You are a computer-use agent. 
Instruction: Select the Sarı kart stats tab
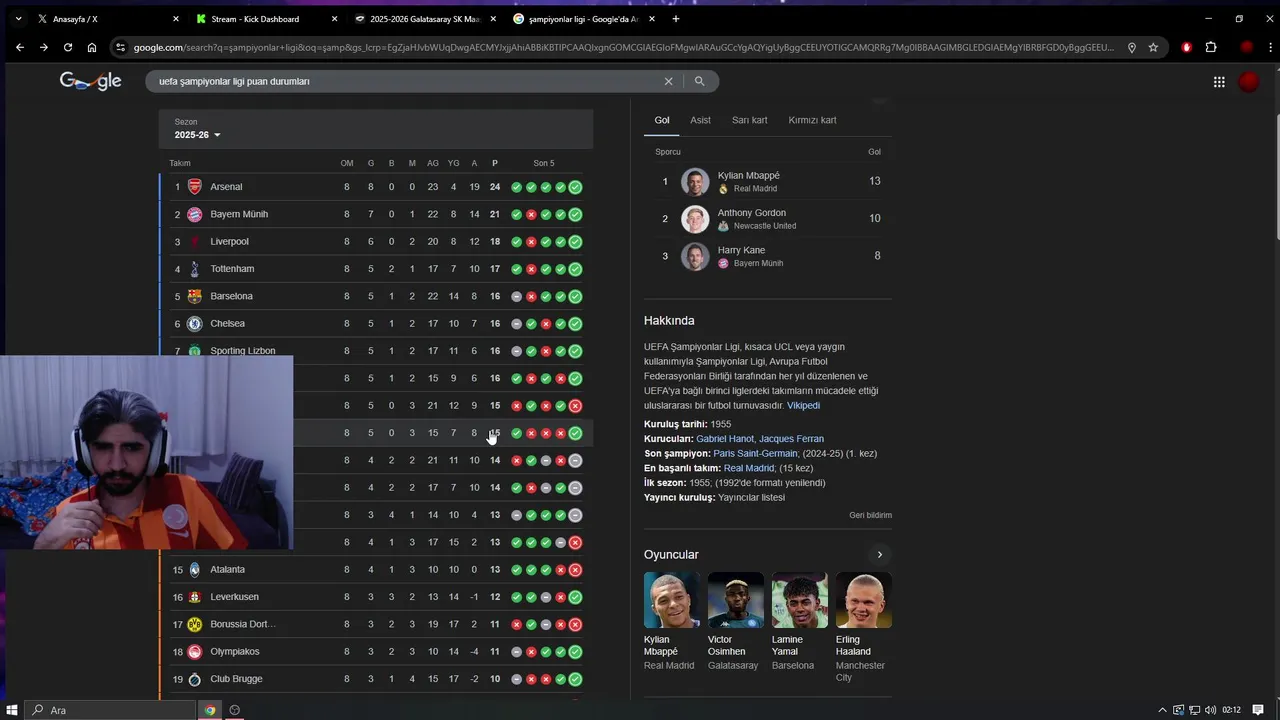(750, 120)
